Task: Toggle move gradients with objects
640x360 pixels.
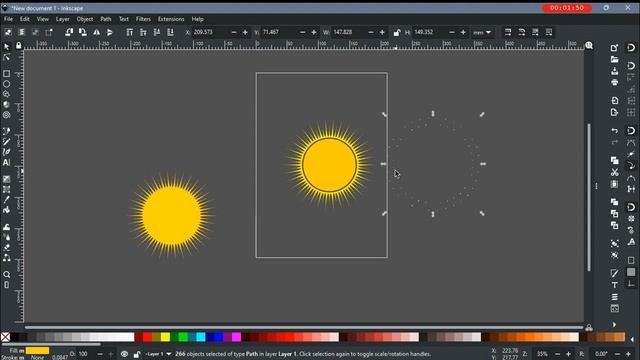Action: [x=535, y=32]
